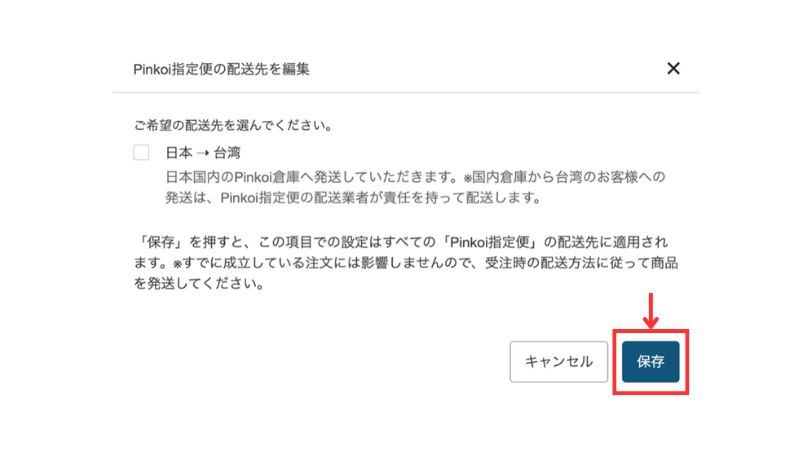812x457 pixels.
Task: Click the dialog title Pinkoi指定便の配送先を編集
Action: 221,69
